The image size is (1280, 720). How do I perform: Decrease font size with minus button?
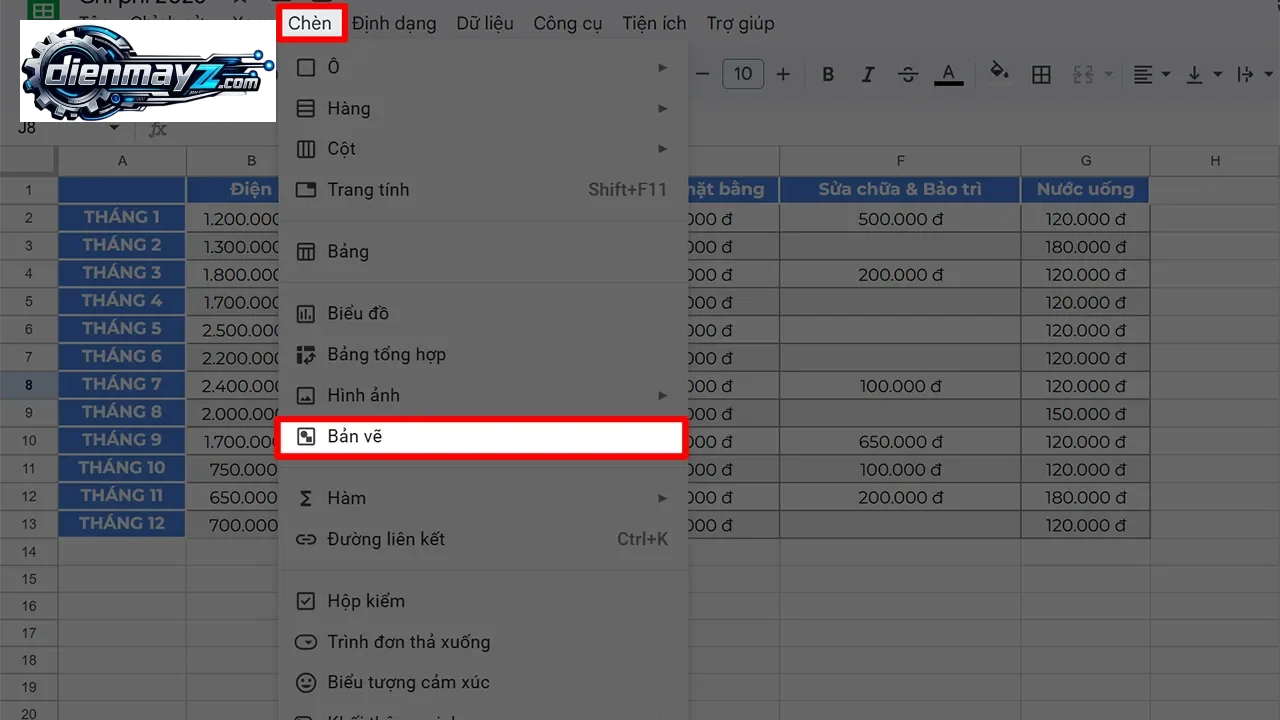[x=703, y=74]
